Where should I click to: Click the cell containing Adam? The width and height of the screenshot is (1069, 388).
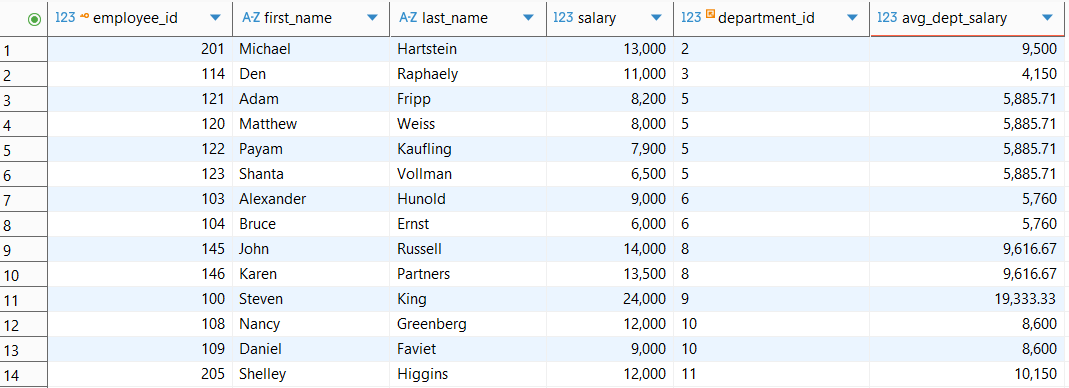[312, 99]
